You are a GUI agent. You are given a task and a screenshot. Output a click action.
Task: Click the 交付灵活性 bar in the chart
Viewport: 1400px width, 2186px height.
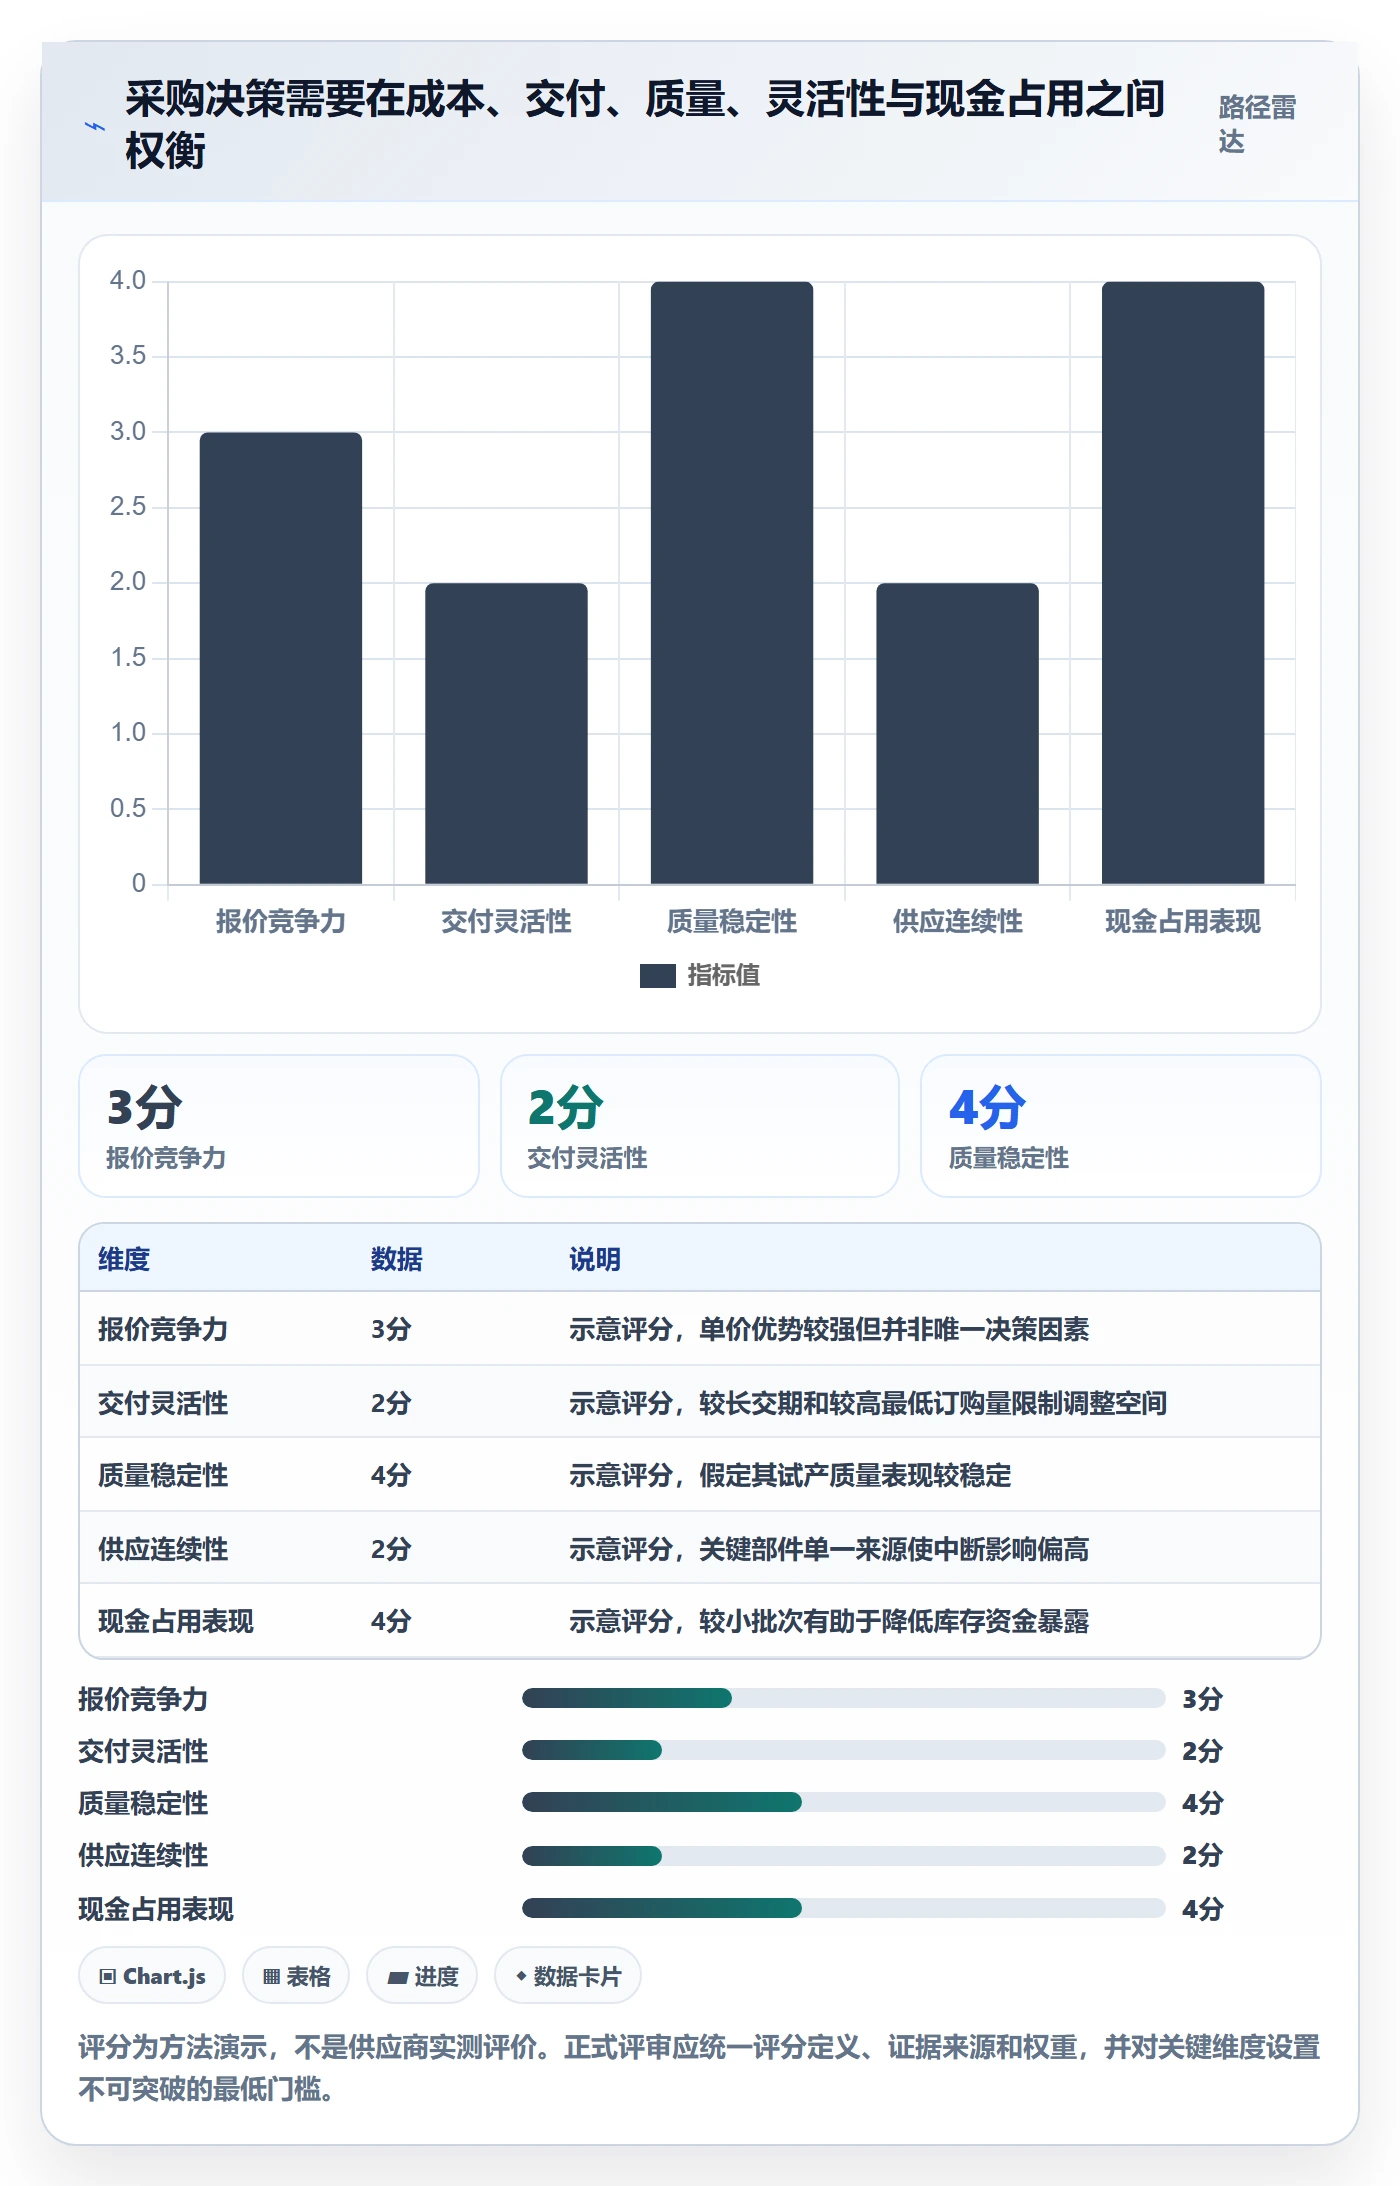[x=506, y=733]
